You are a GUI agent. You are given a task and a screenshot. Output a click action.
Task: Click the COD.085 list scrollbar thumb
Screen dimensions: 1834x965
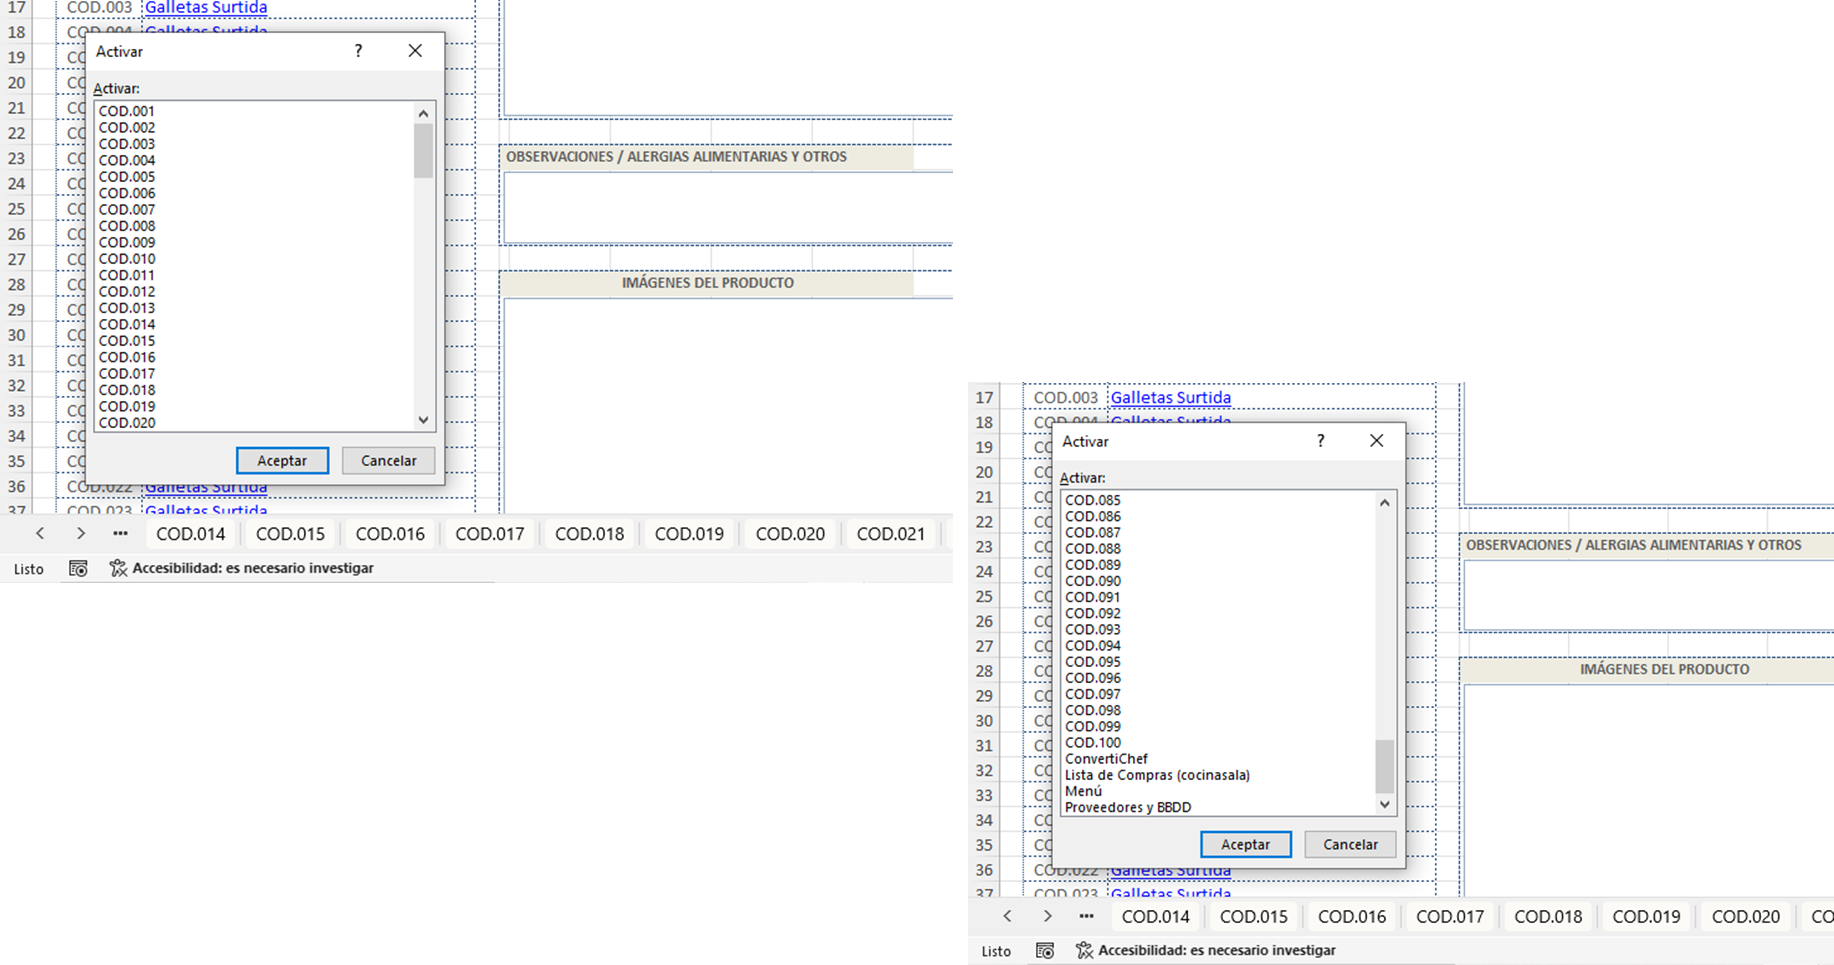click(1384, 766)
